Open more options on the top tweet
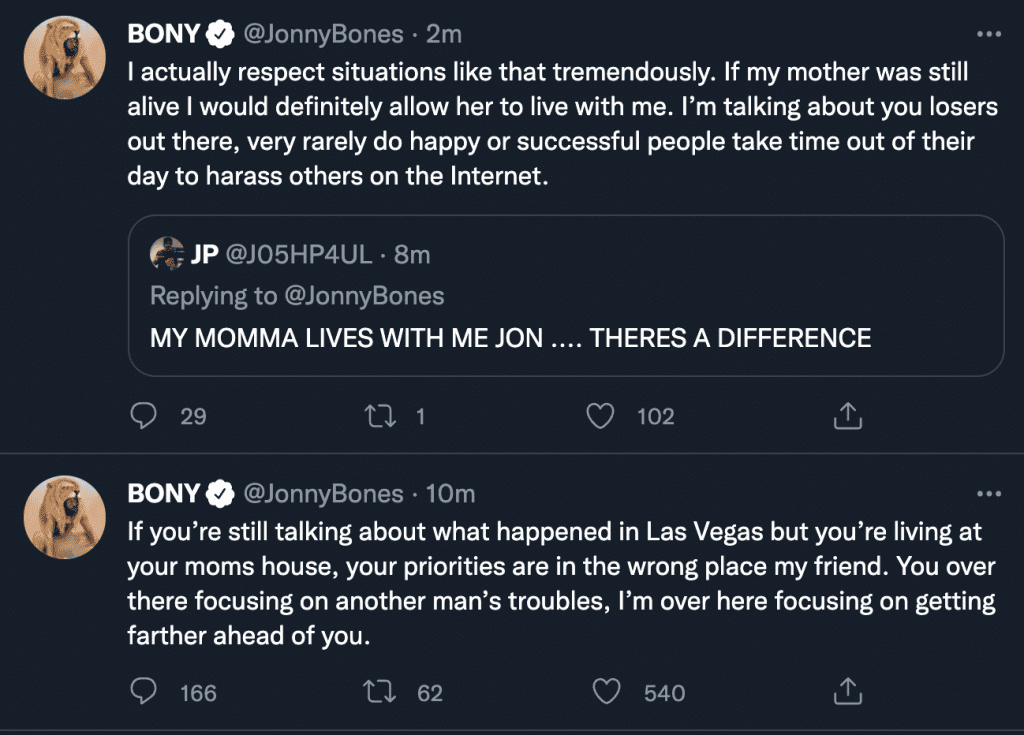Image resolution: width=1024 pixels, height=735 pixels. (988, 34)
